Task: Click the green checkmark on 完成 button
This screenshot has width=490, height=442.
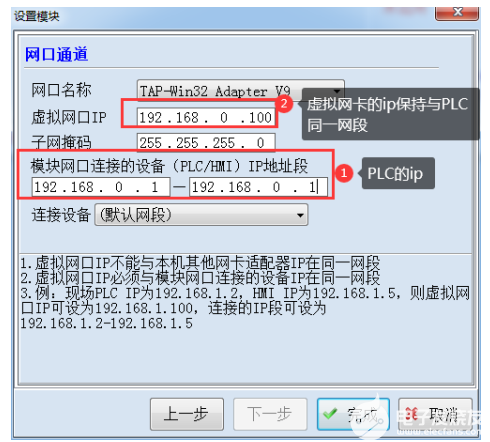Action: (330, 414)
